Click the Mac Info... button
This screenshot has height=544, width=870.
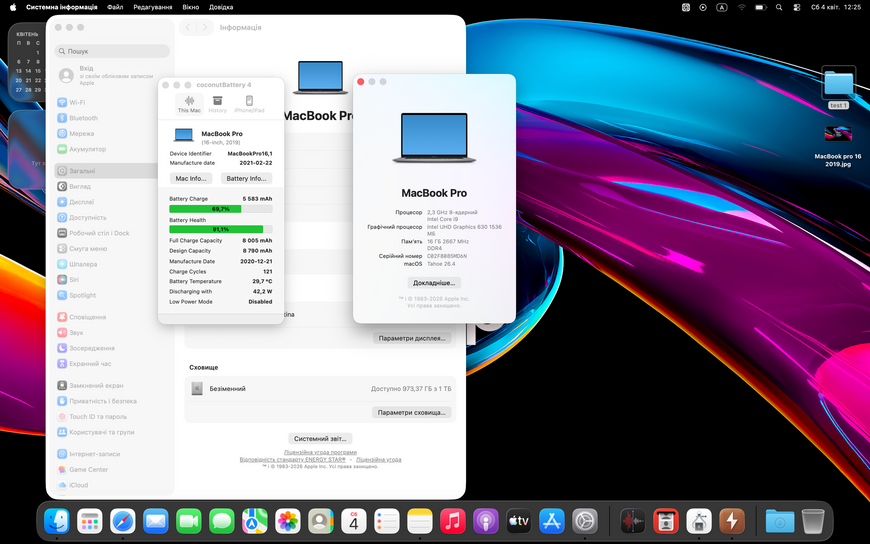[191, 178]
